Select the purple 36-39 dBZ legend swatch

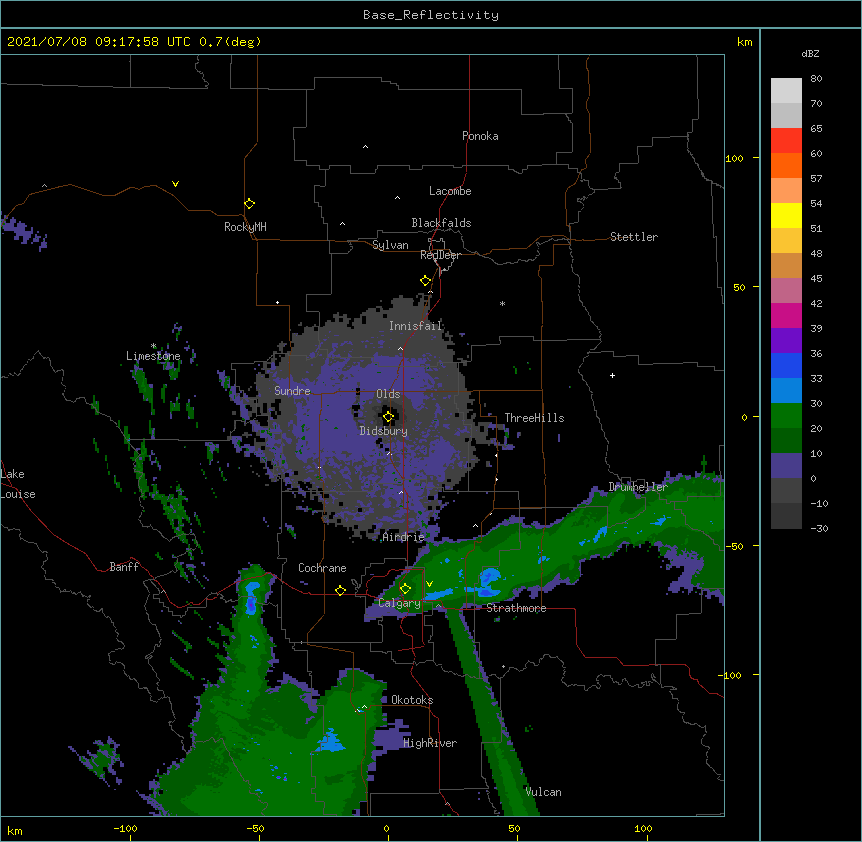[786, 340]
